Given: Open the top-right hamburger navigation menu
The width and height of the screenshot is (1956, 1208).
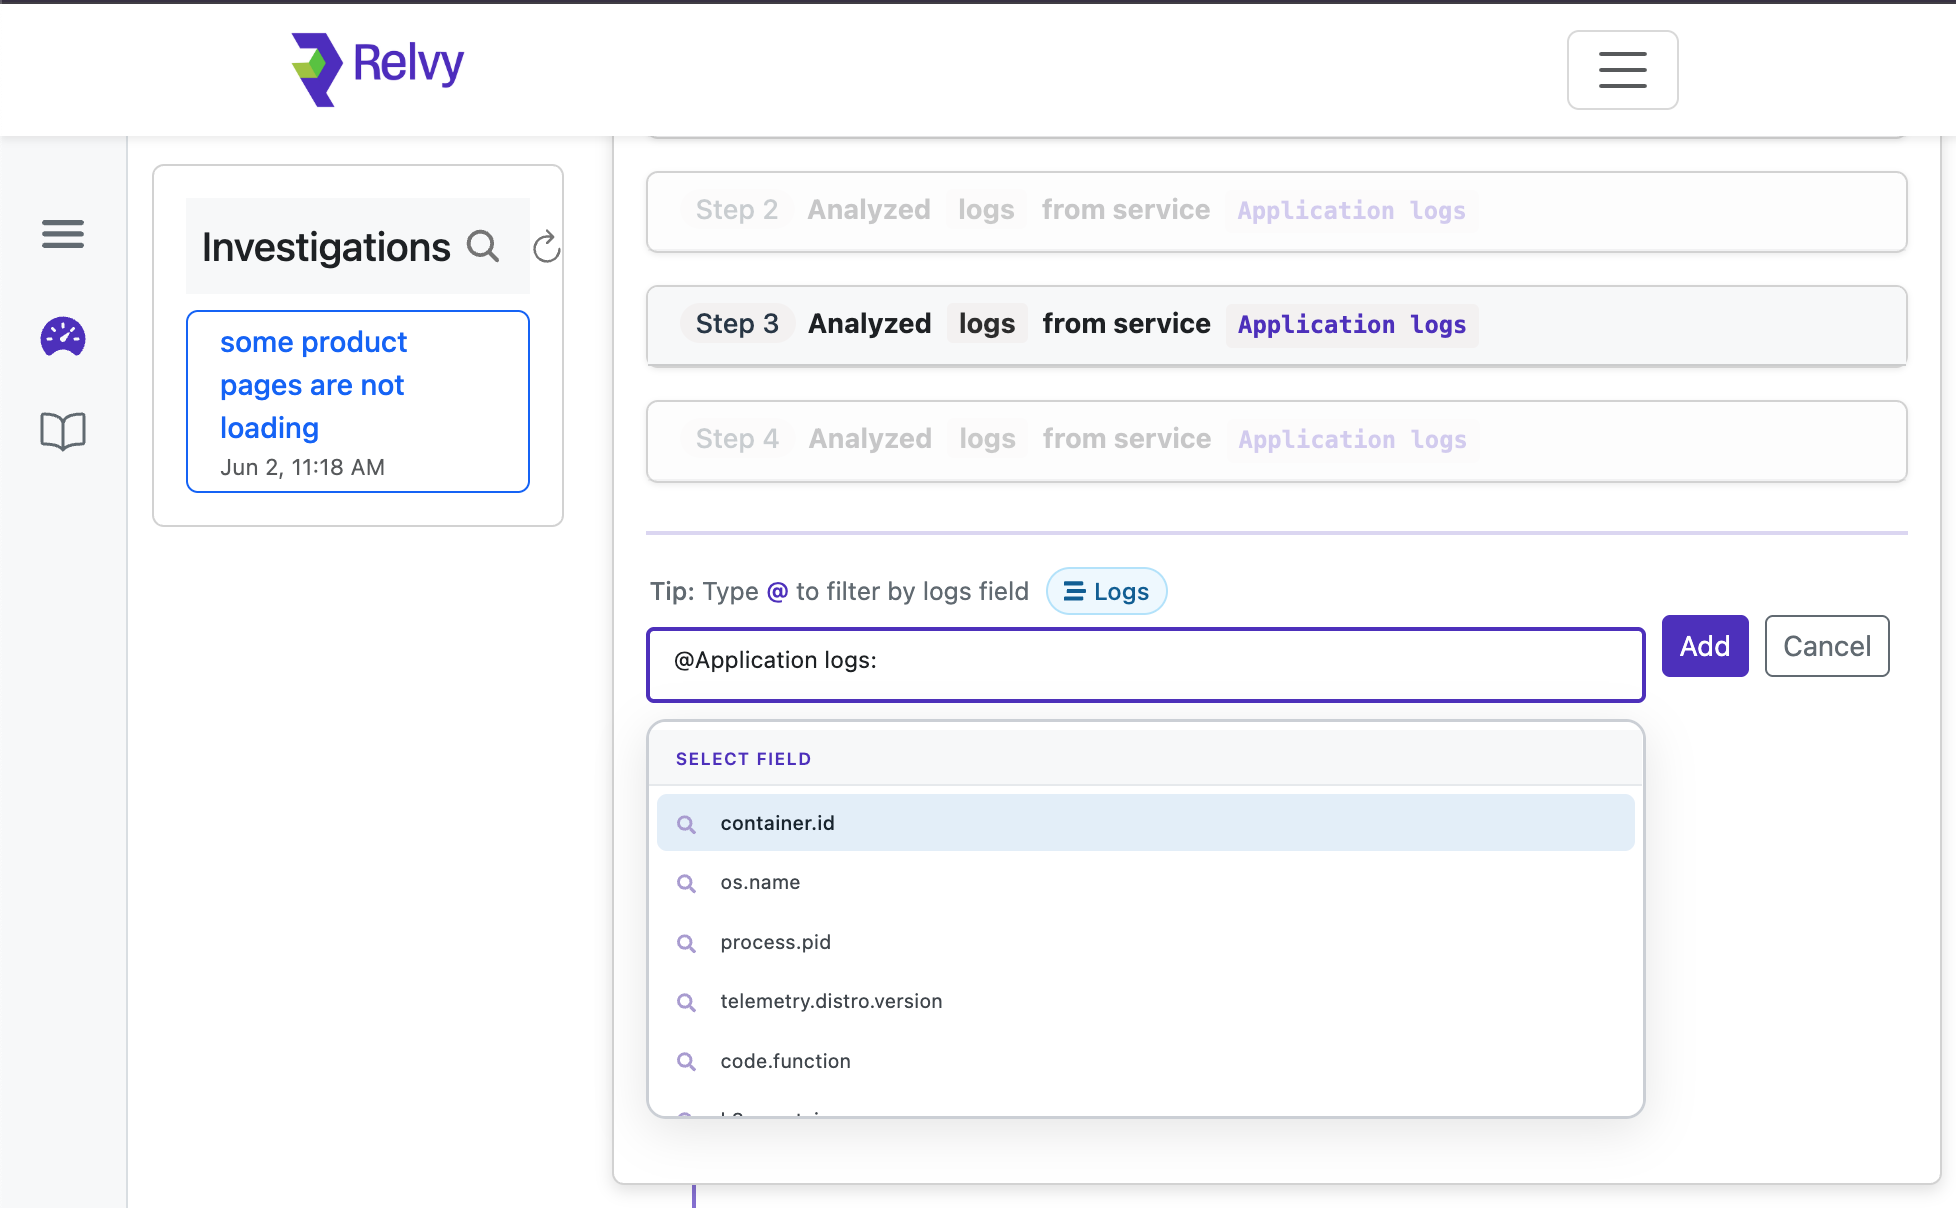Looking at the screenshot, I should point(1621,70).
